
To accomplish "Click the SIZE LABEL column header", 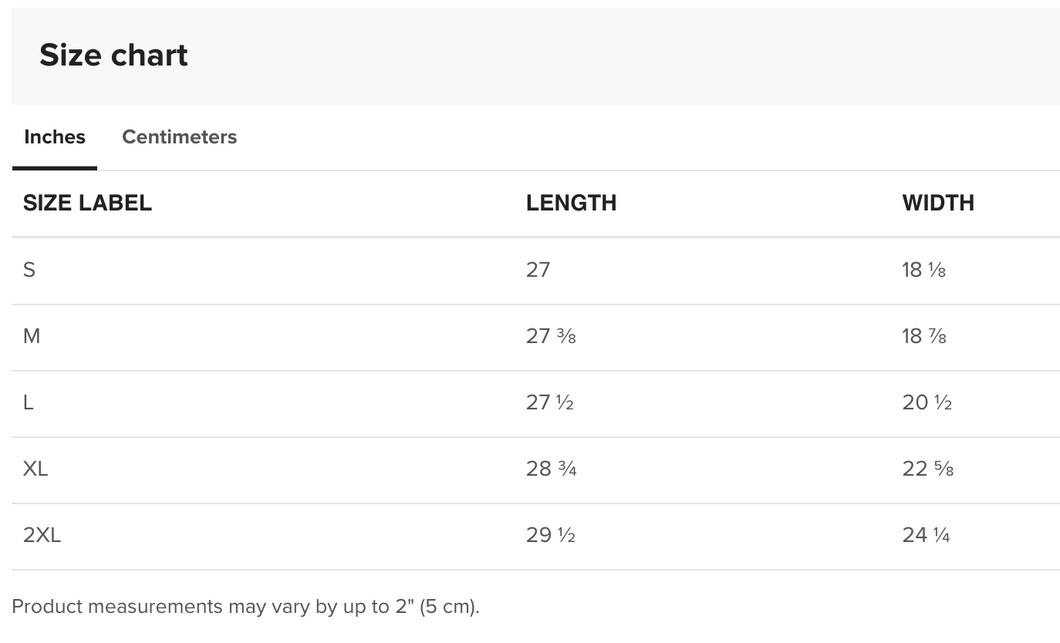I will [x=87, y=203].
